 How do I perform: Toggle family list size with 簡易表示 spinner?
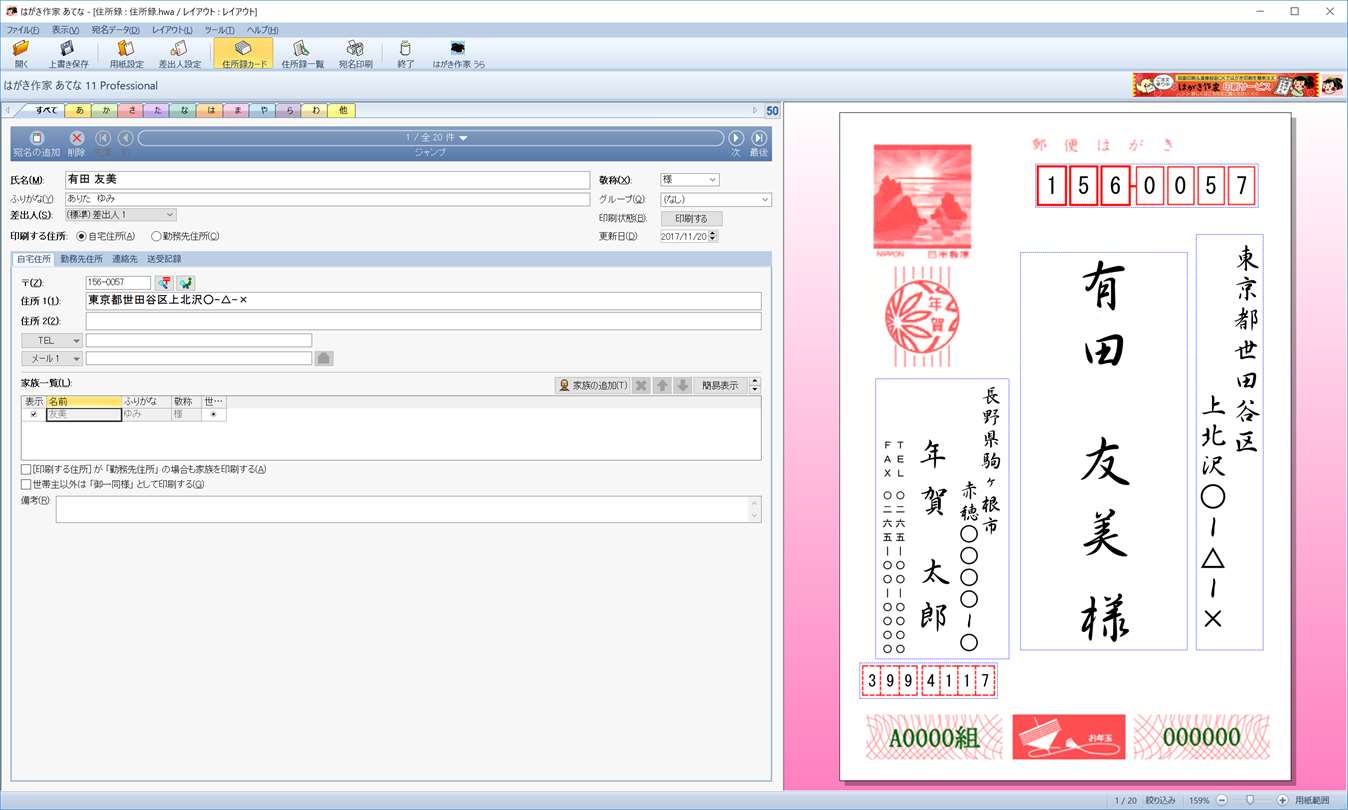[x=755, y=385]
